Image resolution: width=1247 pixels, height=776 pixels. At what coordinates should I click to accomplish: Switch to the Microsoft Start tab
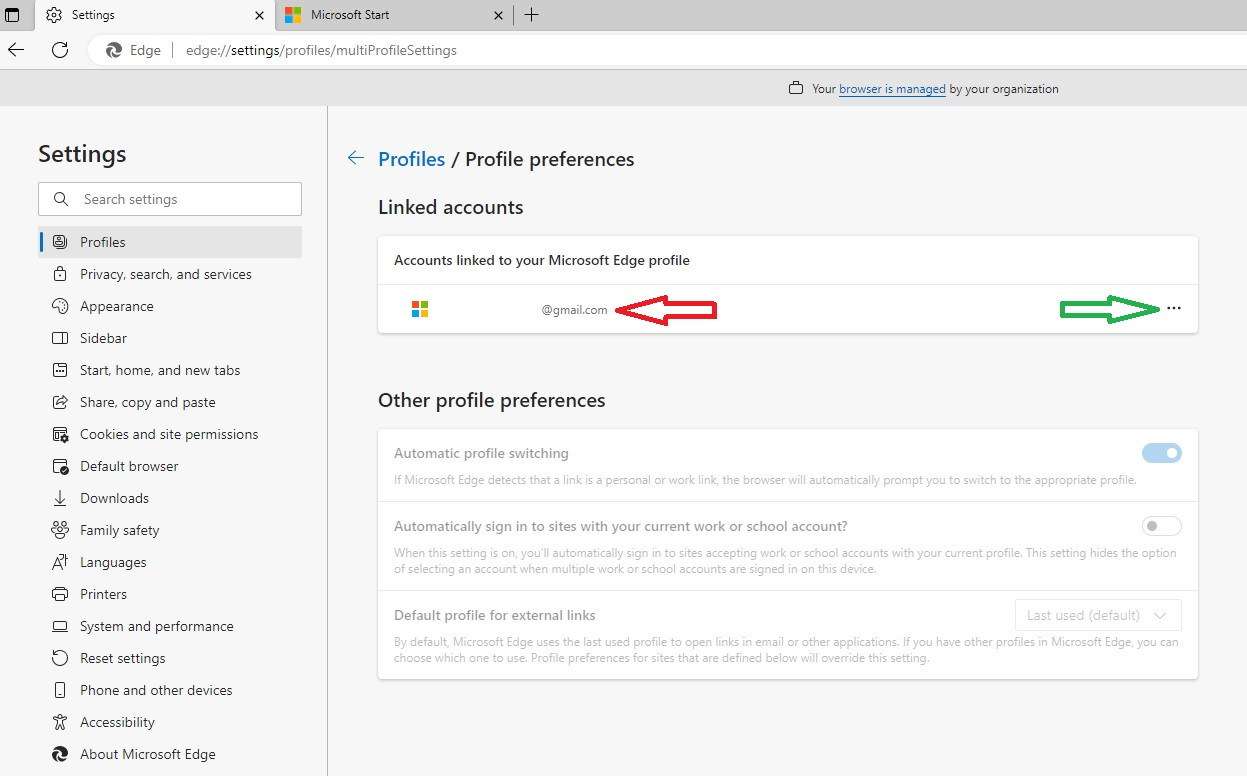[395, 15]
